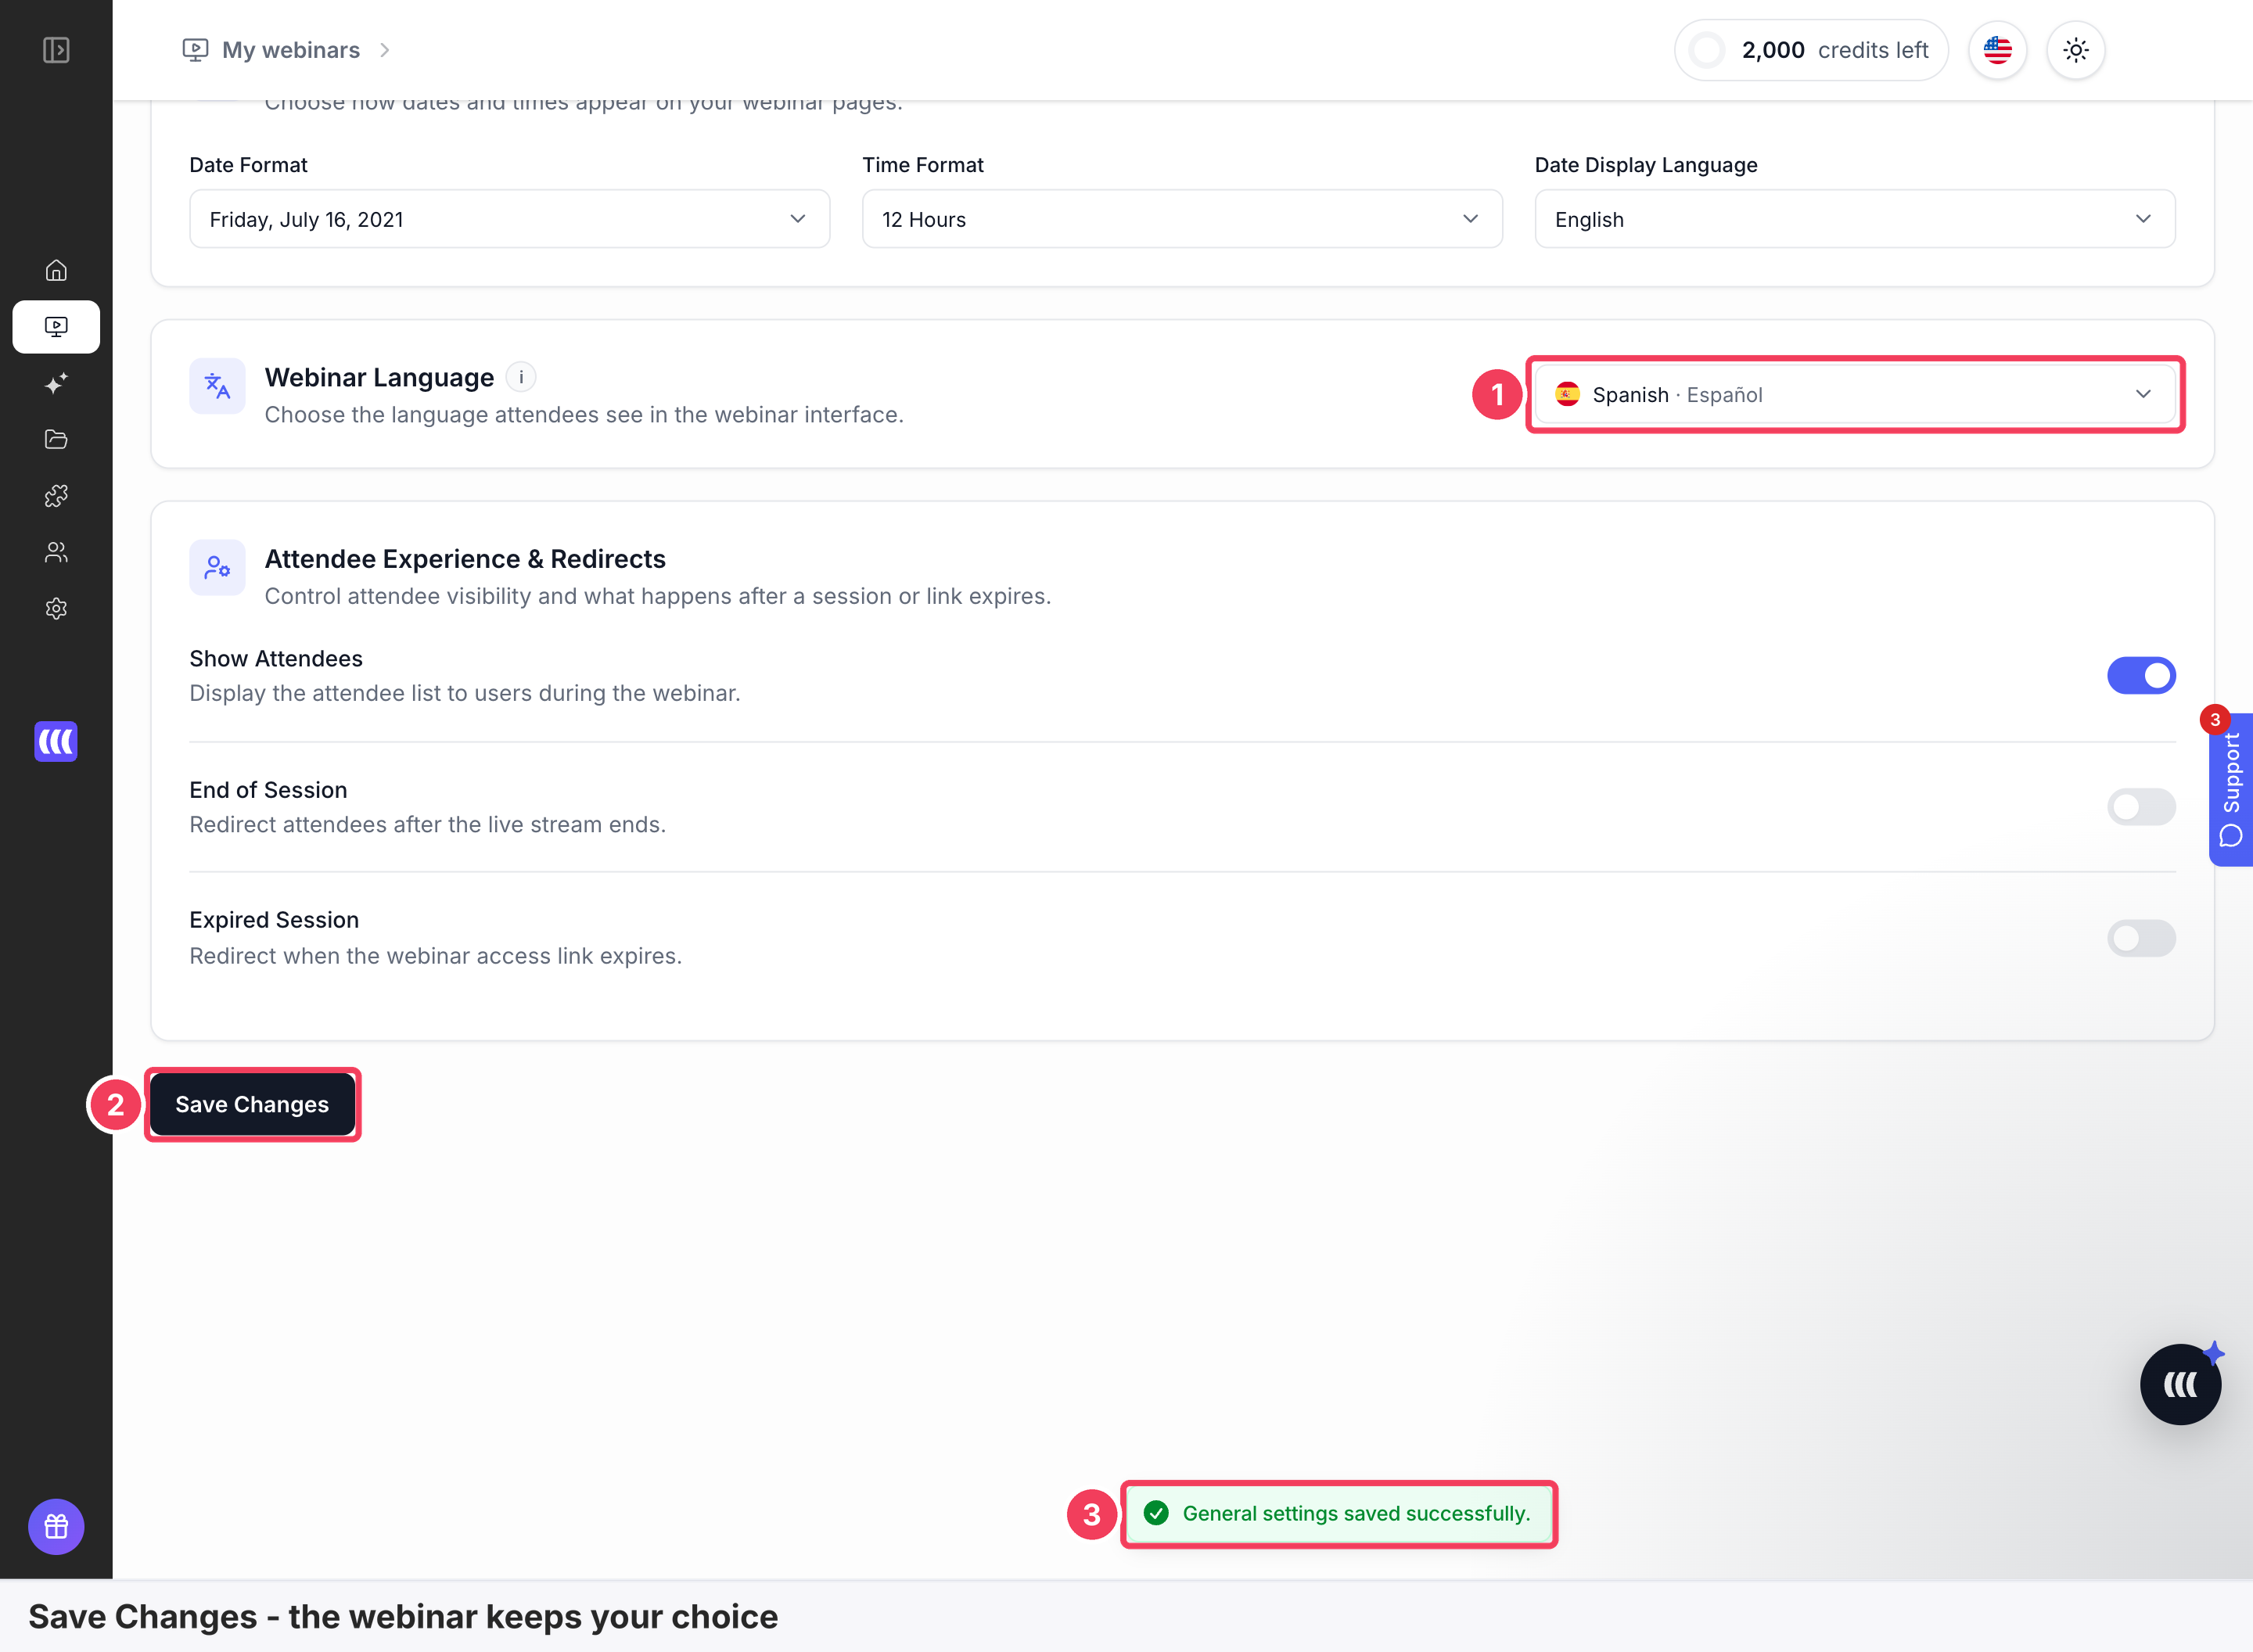This screenshot has width=2253, height=1652.
Task: Enable End of Session redirect toggle
Action: [x=2141, y=807]
